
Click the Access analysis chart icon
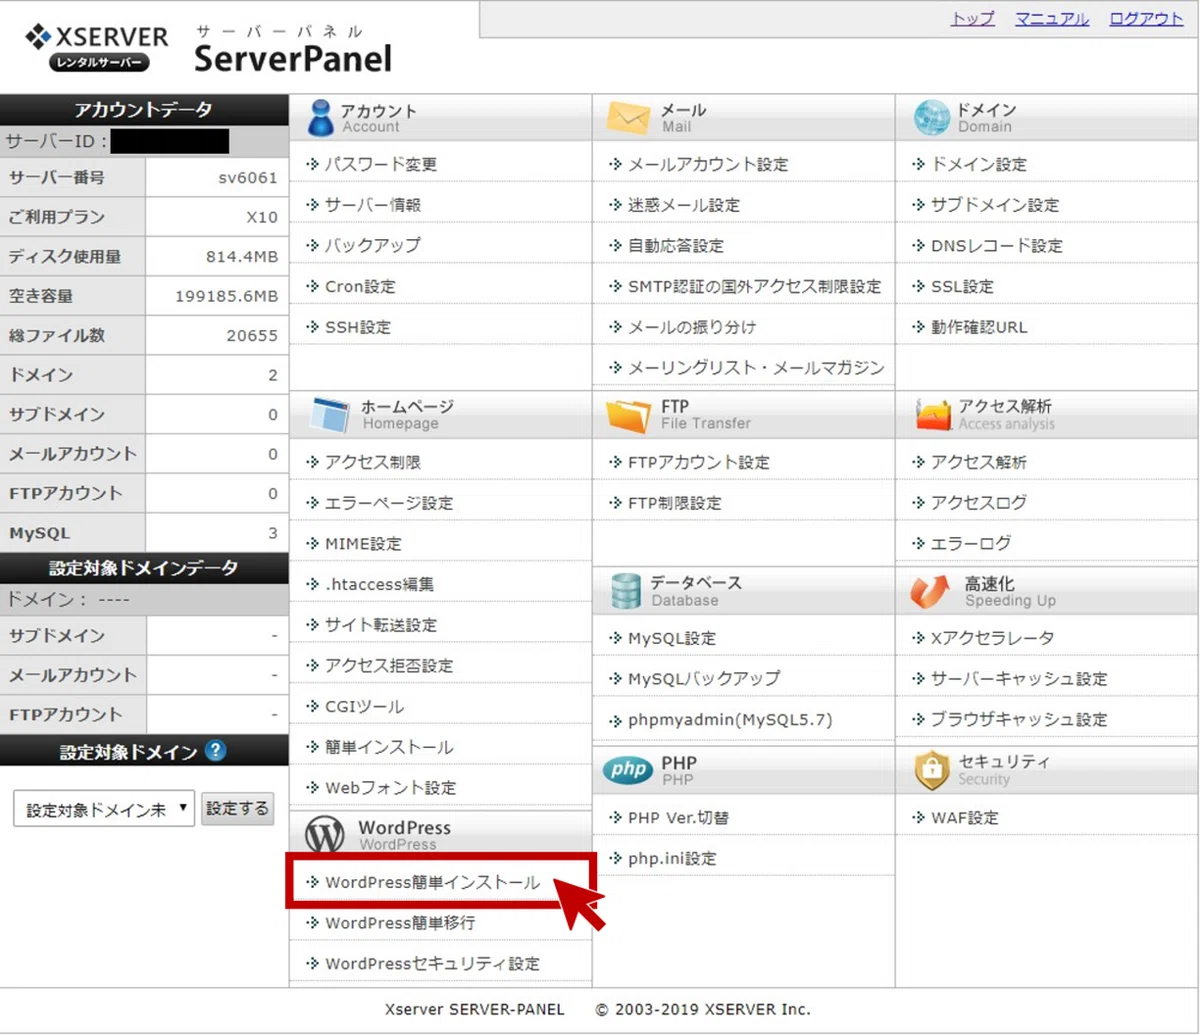click(932, 414)
